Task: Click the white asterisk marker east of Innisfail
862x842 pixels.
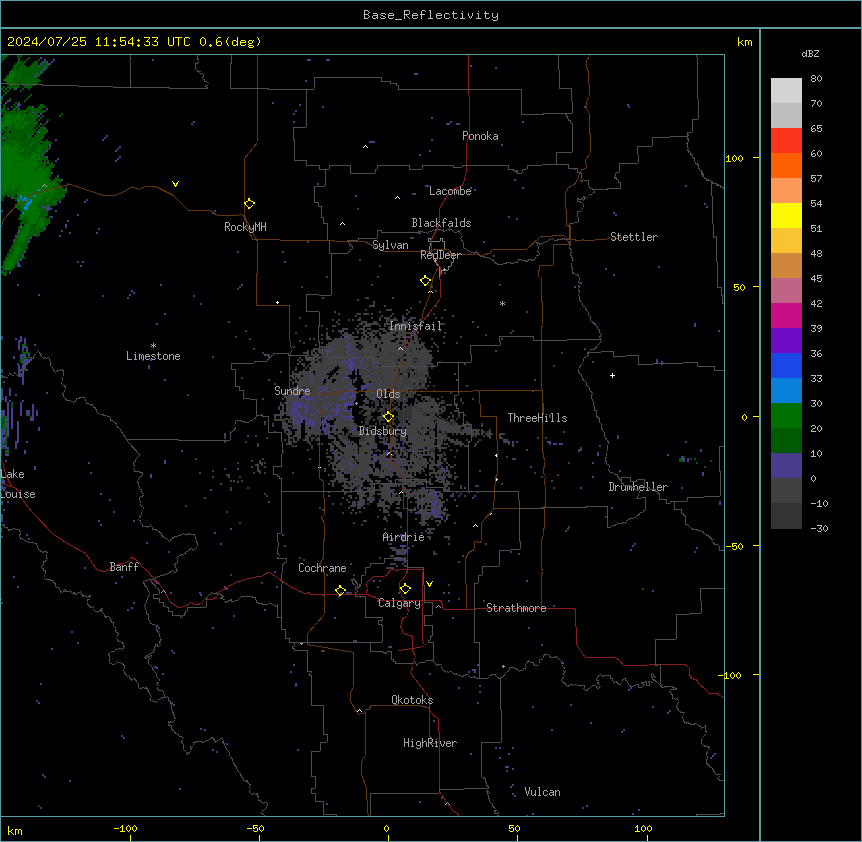Action: (x=502, y=303)
